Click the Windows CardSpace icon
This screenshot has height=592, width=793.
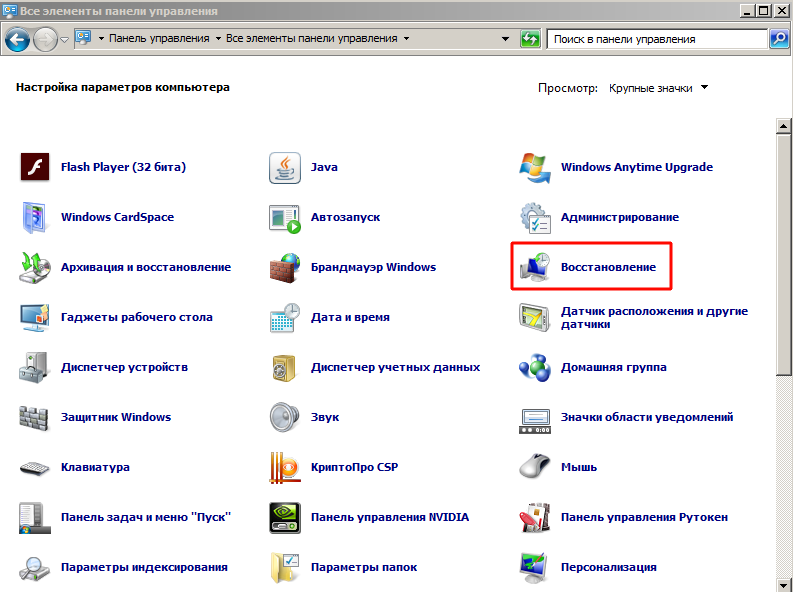tap(34, 217)
